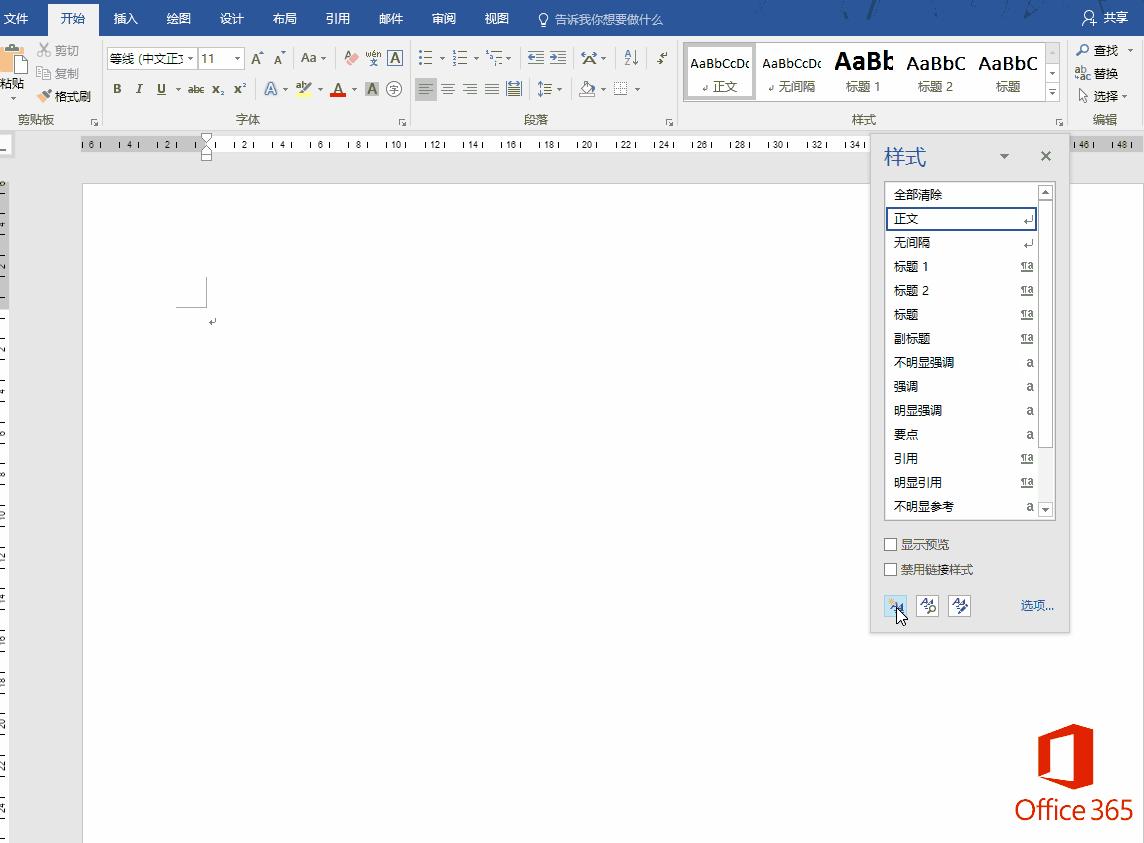
Task: Enable the 显示预览 checkbox
Action: coord(890,545)
